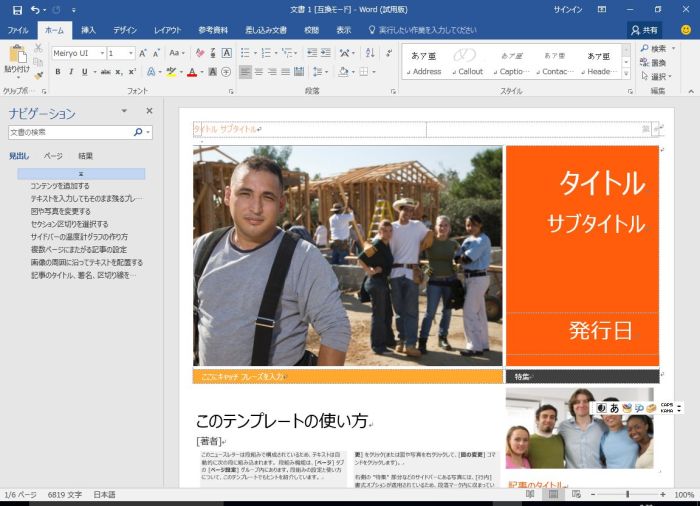700x506 pixels.
Task: Open the font size dropdown
Action: pyautogui.click(x=131, y=53)
